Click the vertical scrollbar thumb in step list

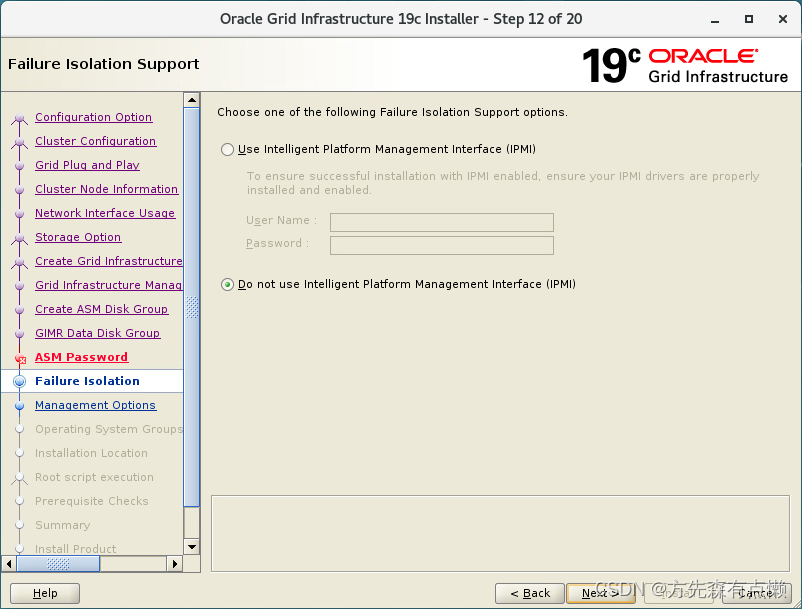point(192,307)
